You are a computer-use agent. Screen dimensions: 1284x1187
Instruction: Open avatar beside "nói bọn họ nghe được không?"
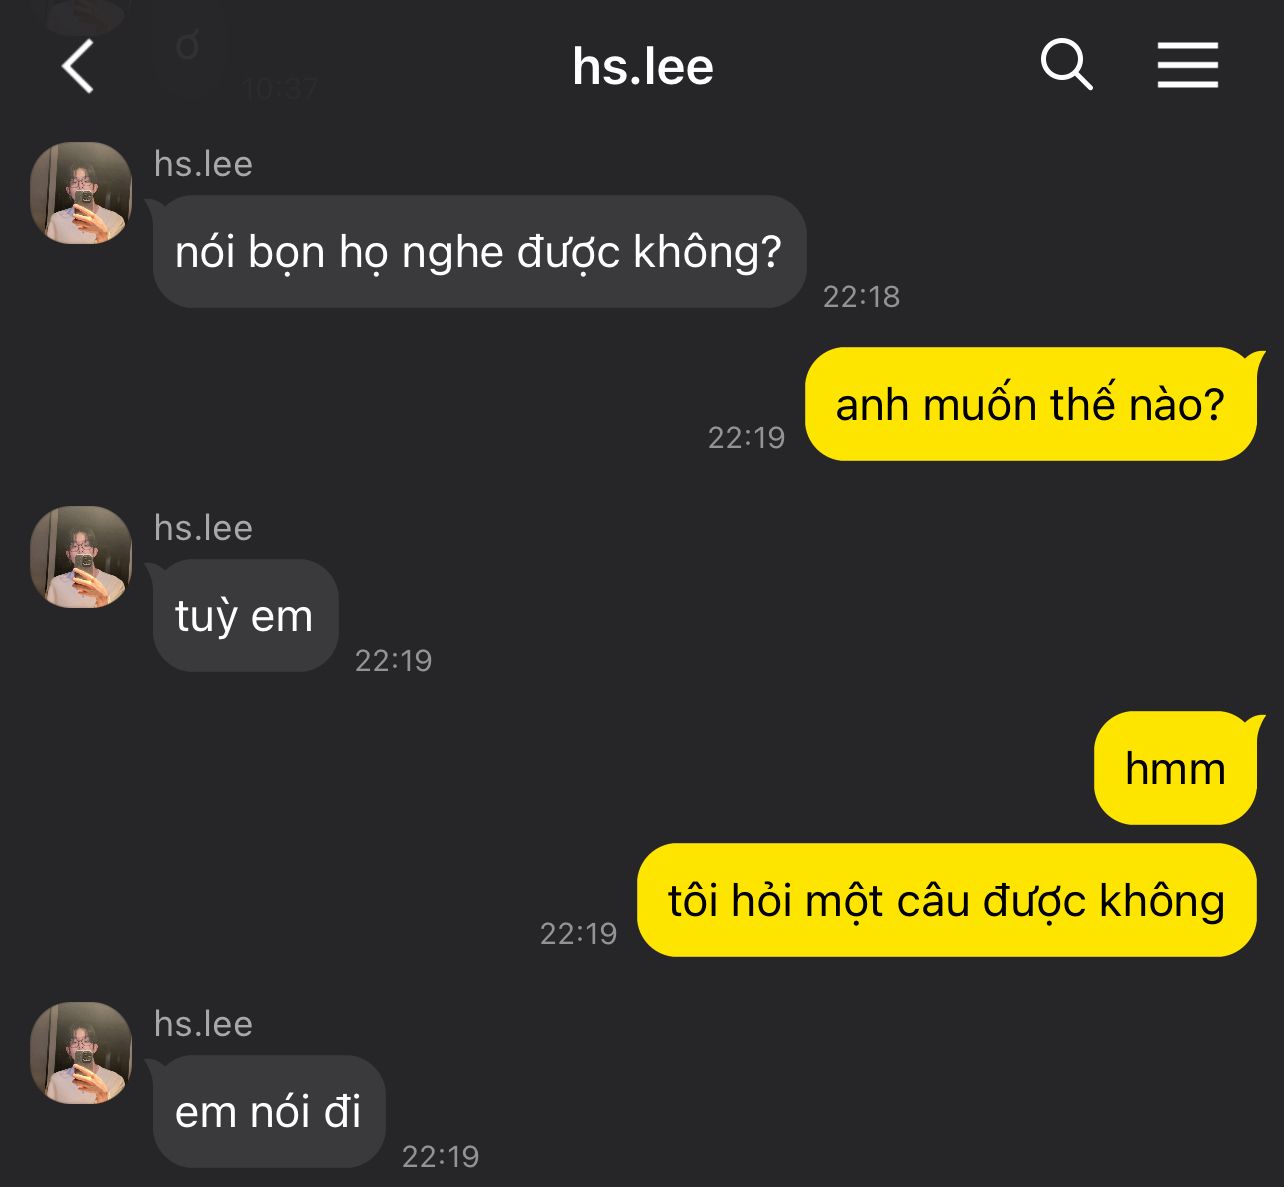coord(81,193)
